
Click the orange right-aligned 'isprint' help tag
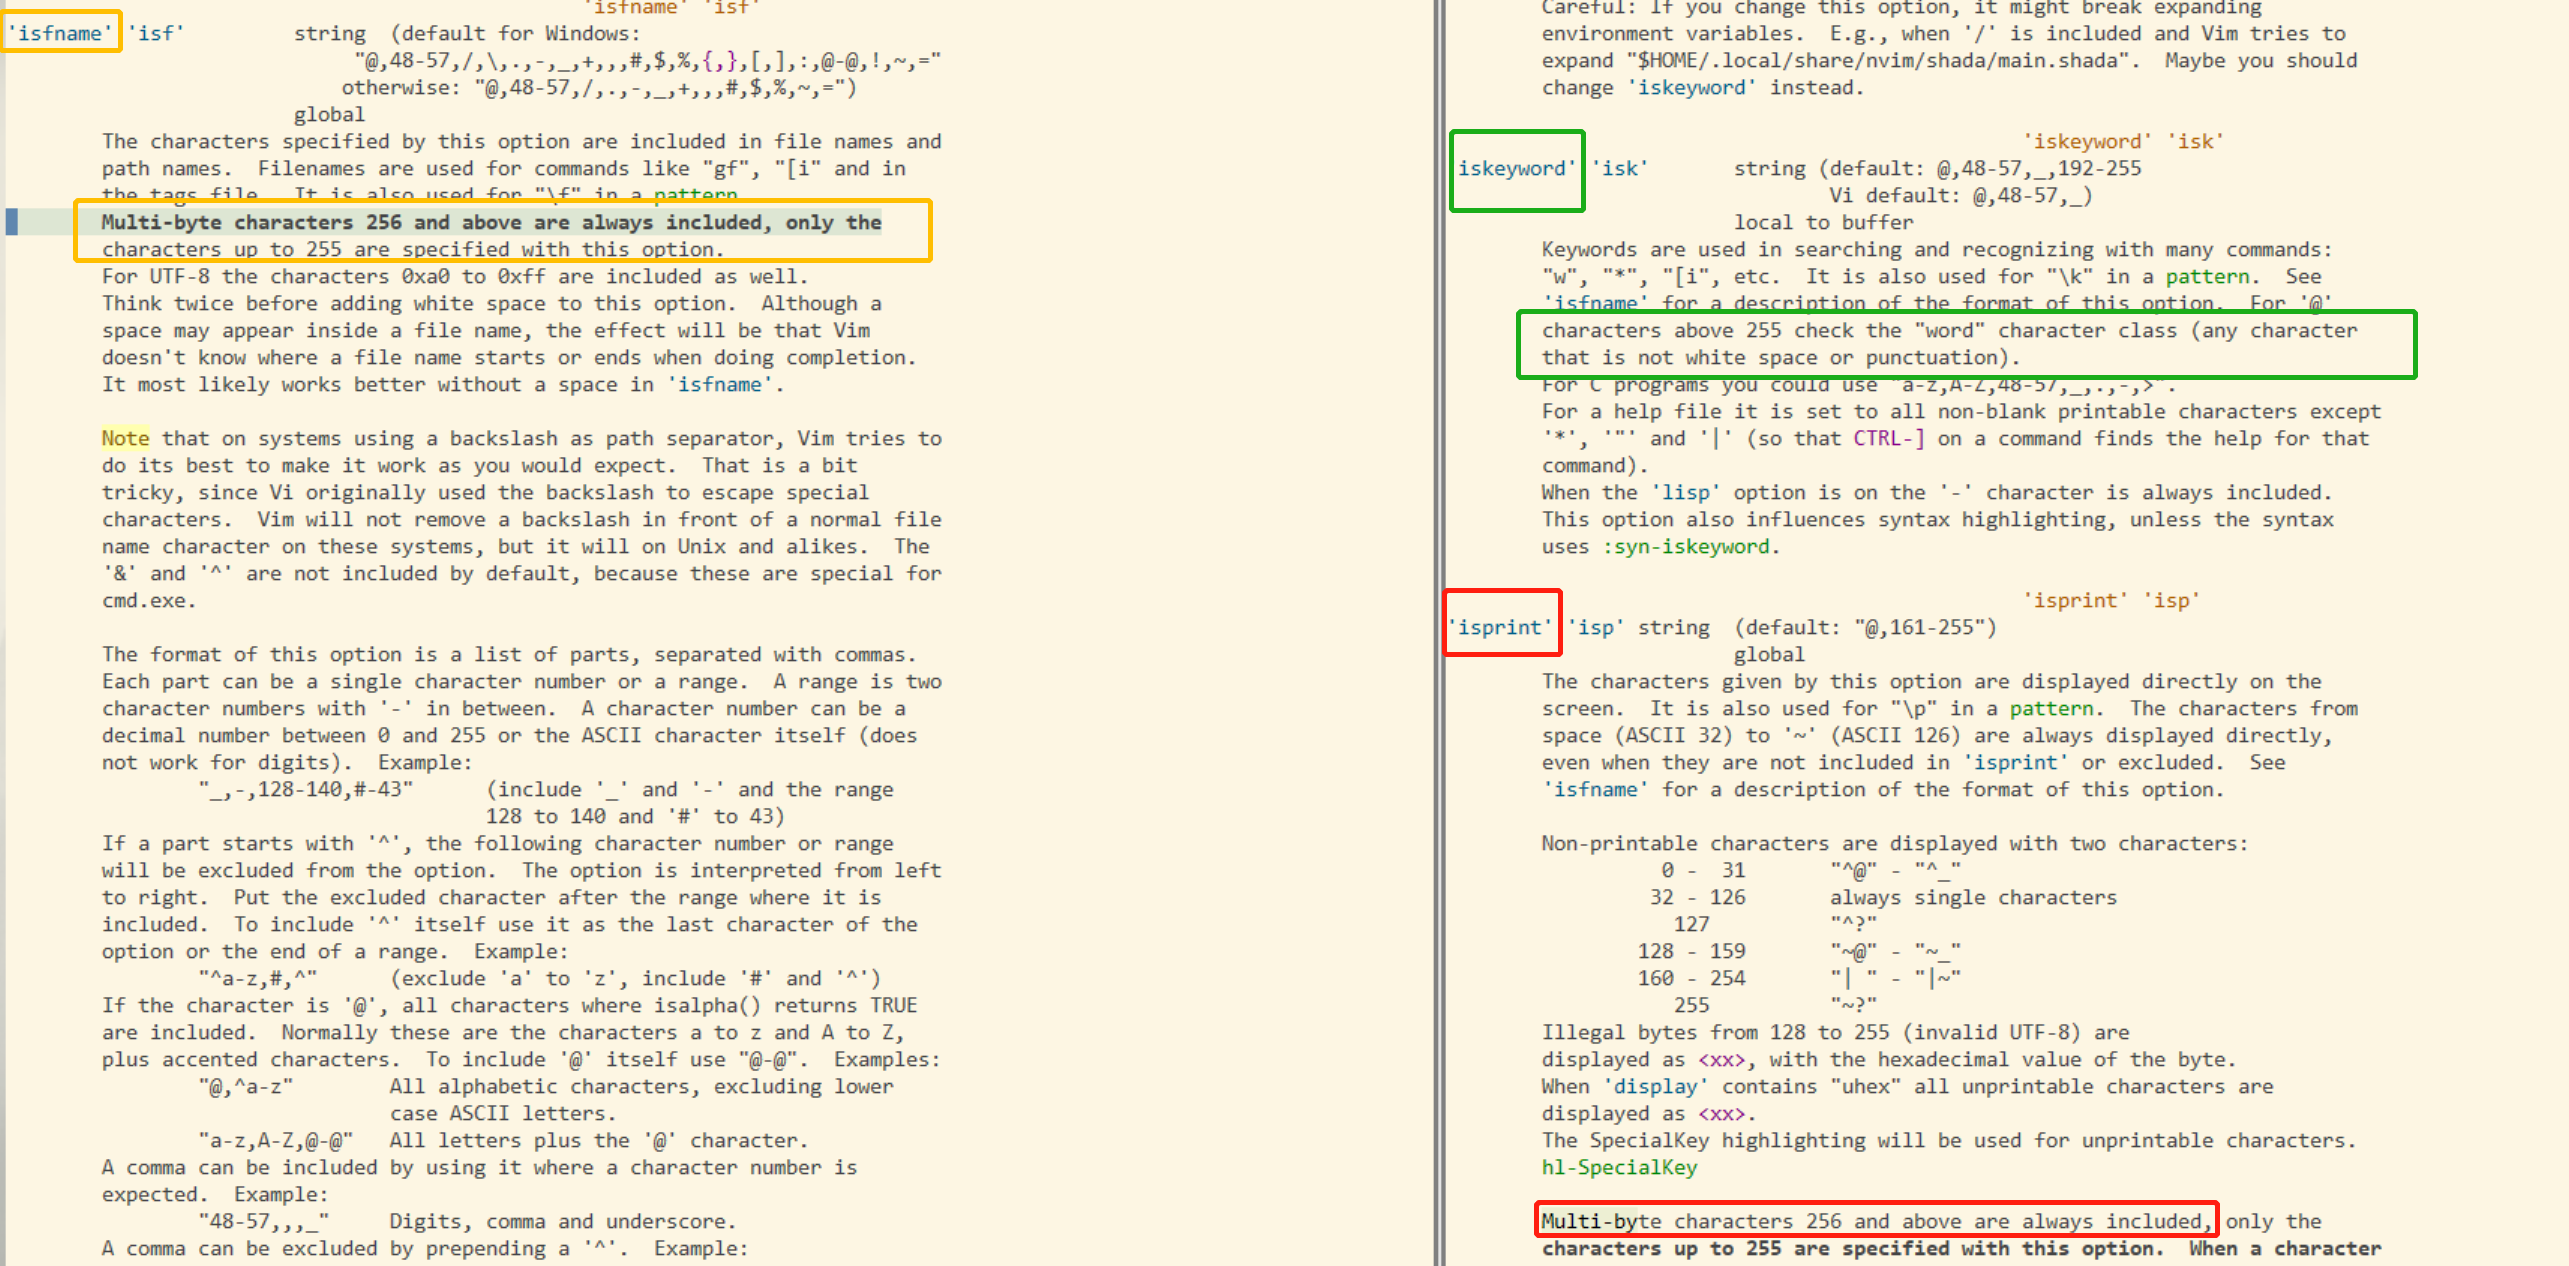2075,600
